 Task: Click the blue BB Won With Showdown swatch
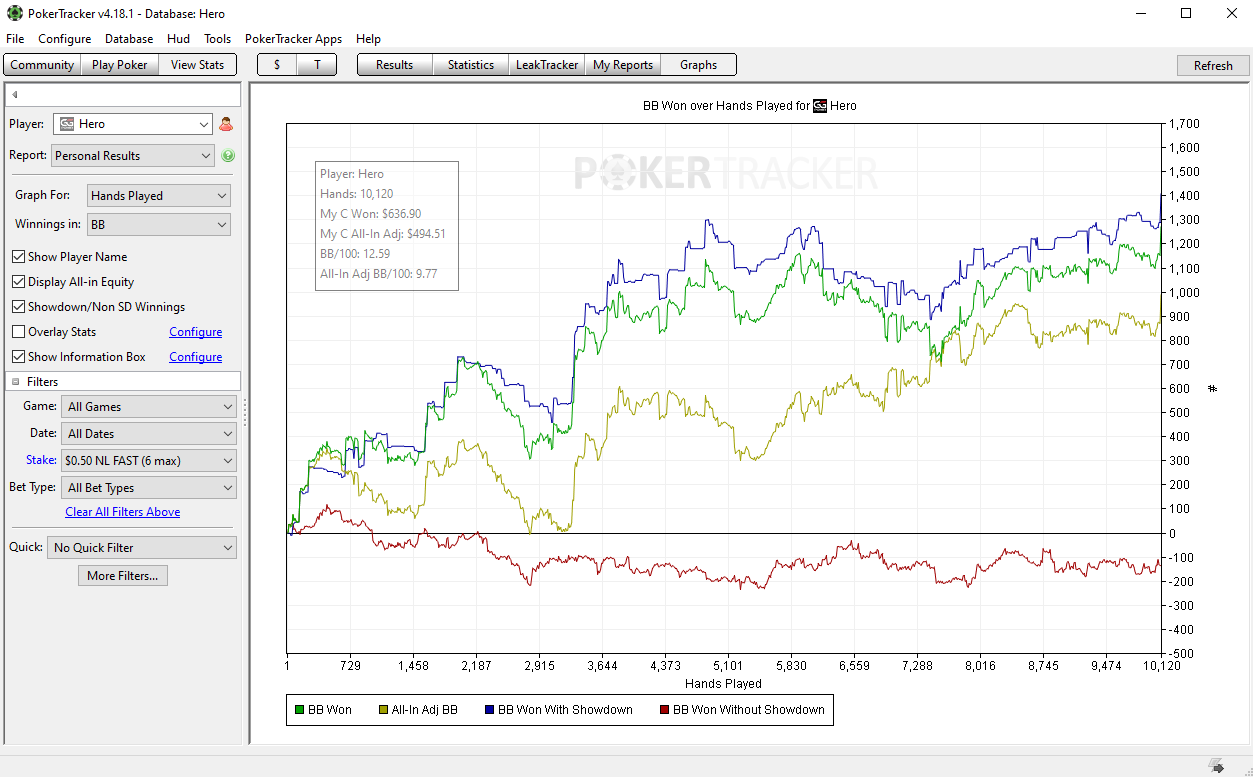pyautogui.click(x=488, y=710)
